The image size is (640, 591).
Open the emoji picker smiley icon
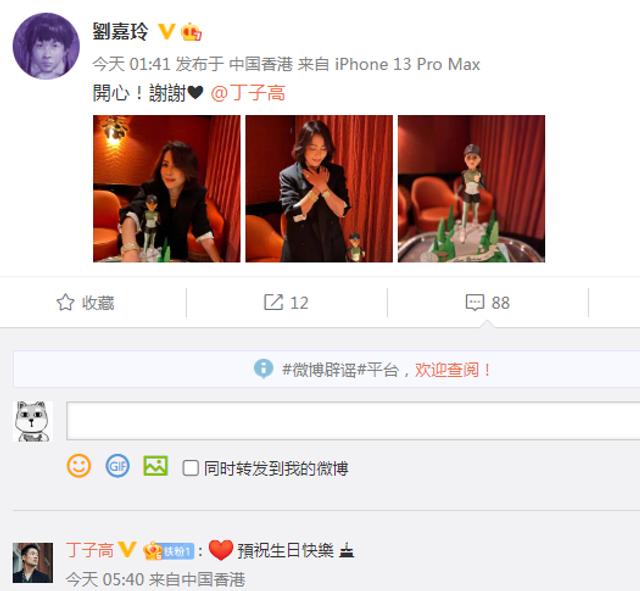pyautogui.click(x=79, y=466)
